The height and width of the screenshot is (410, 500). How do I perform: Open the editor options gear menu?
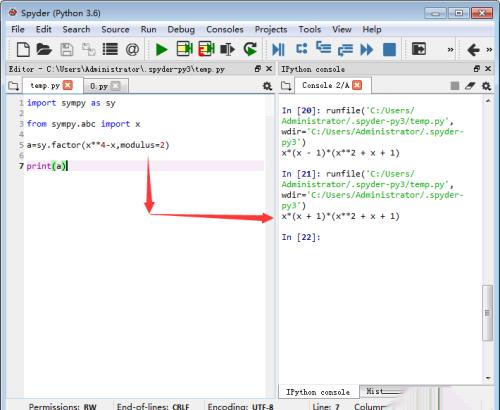(267, 86)
